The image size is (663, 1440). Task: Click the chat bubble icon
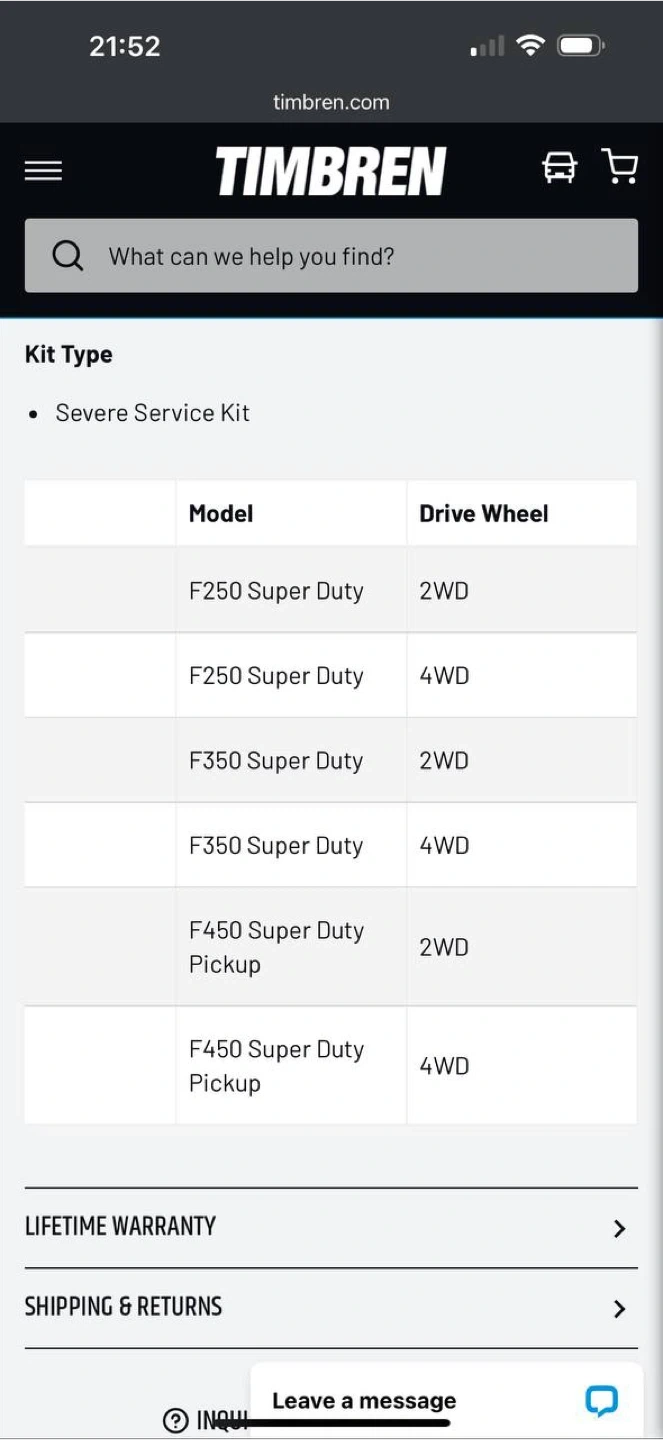tap(601, 1400)
